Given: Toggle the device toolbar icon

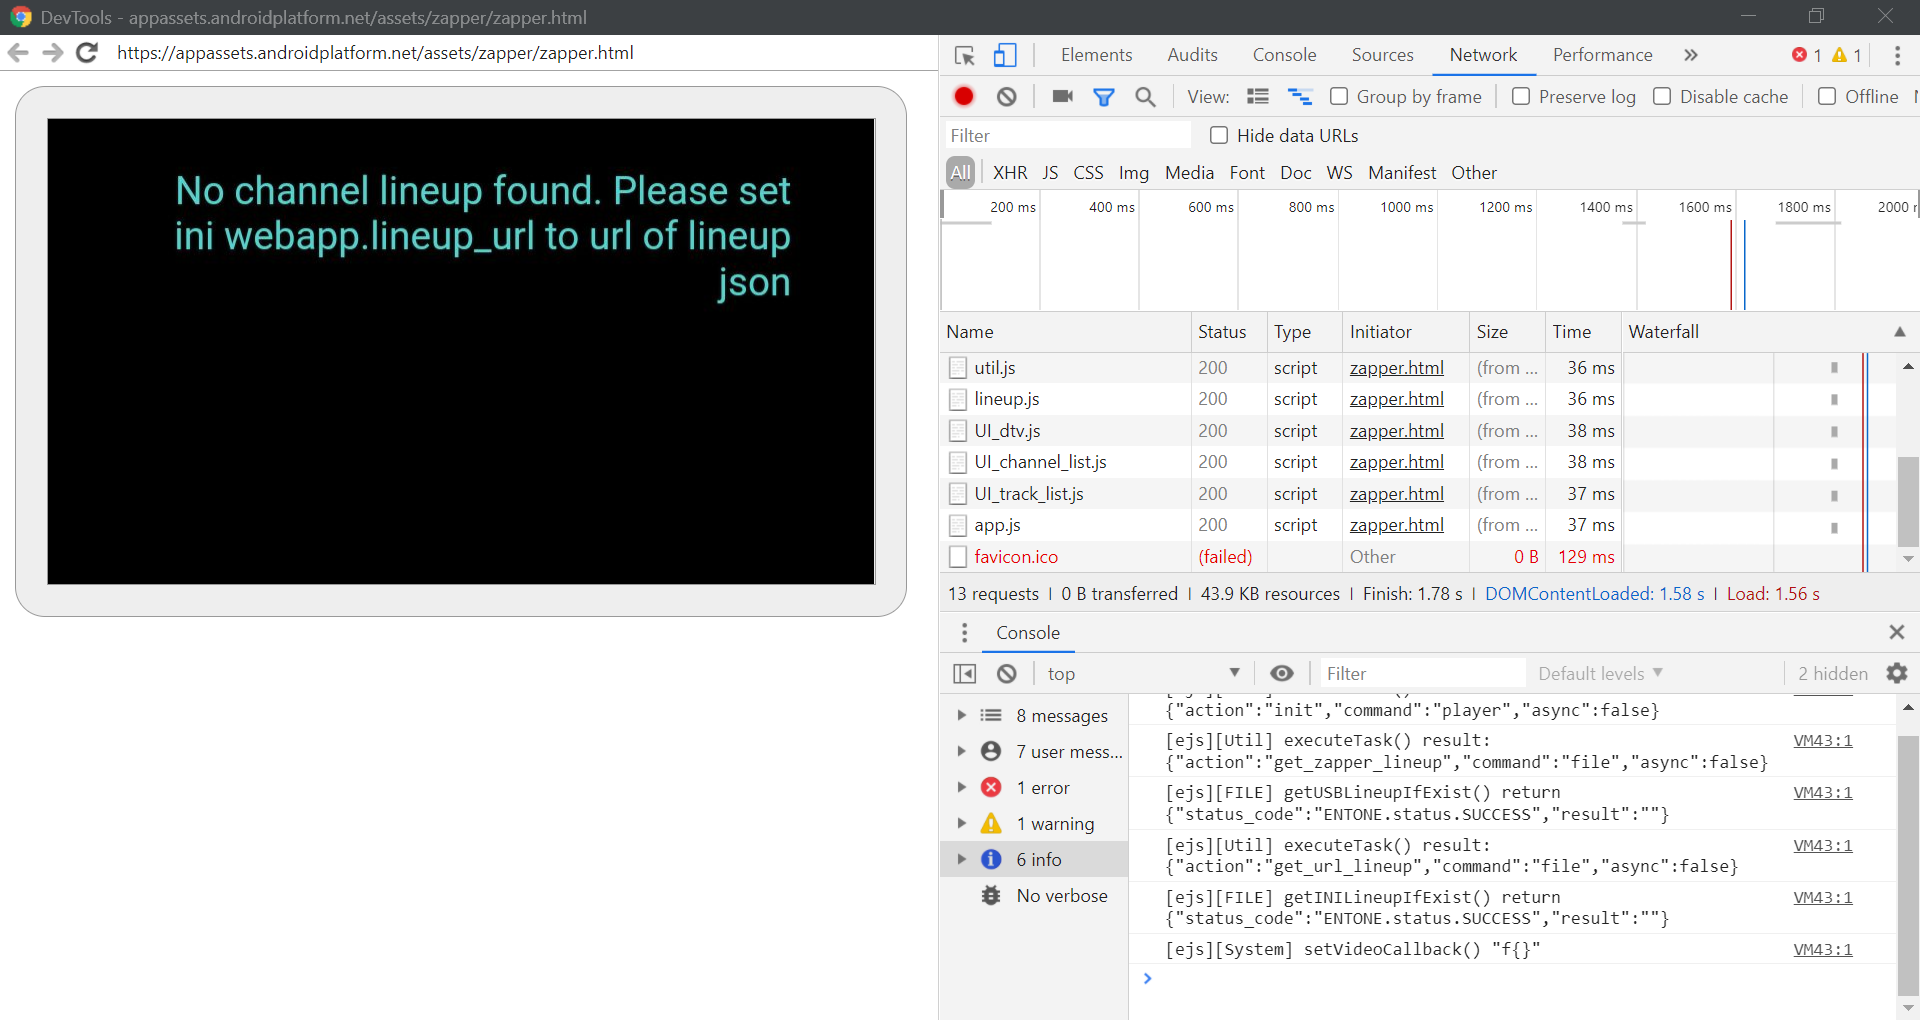Looking at the screenshot, I should (x=1005, y=56).
